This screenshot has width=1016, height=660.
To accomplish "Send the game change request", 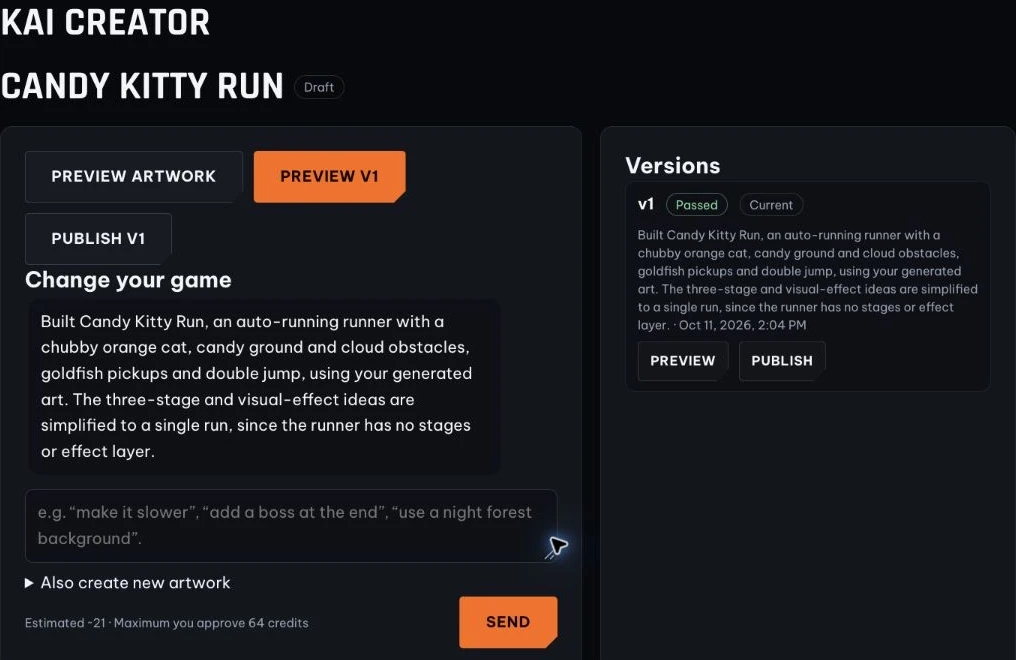I will click(x=508, y=622).
